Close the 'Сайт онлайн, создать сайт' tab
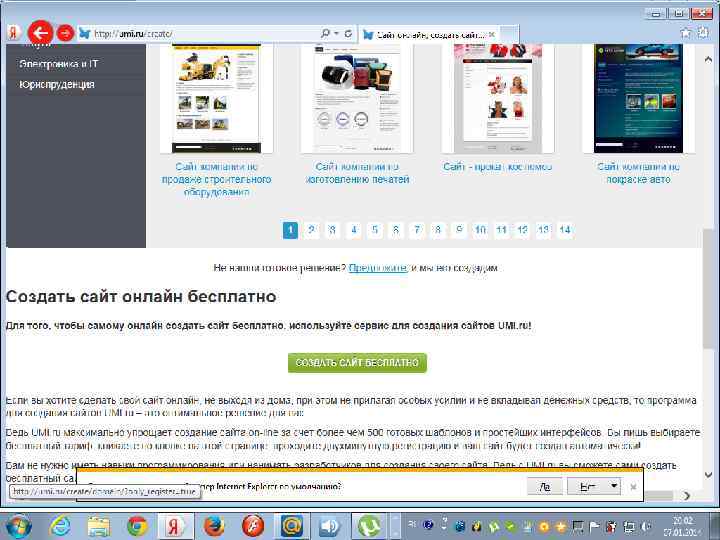This screenshot has height=540, width=720. coord(492,34)
